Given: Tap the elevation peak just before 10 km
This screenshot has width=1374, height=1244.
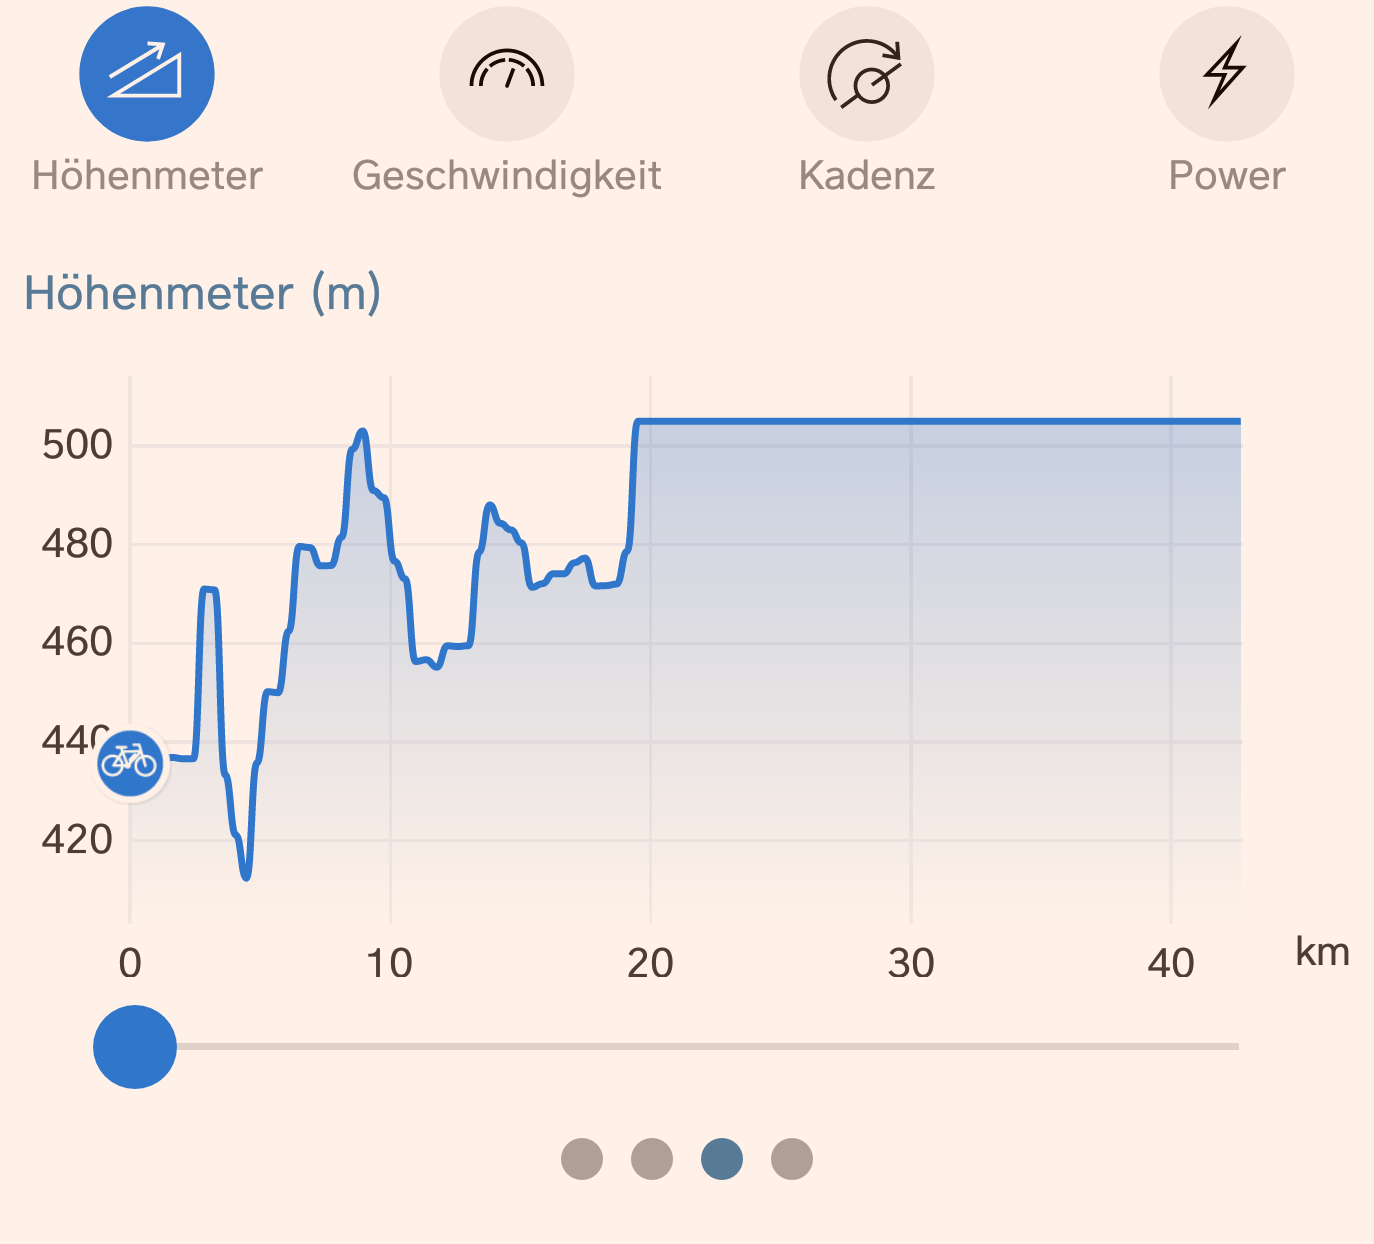Looking at the screenshot, I should 362,432.
